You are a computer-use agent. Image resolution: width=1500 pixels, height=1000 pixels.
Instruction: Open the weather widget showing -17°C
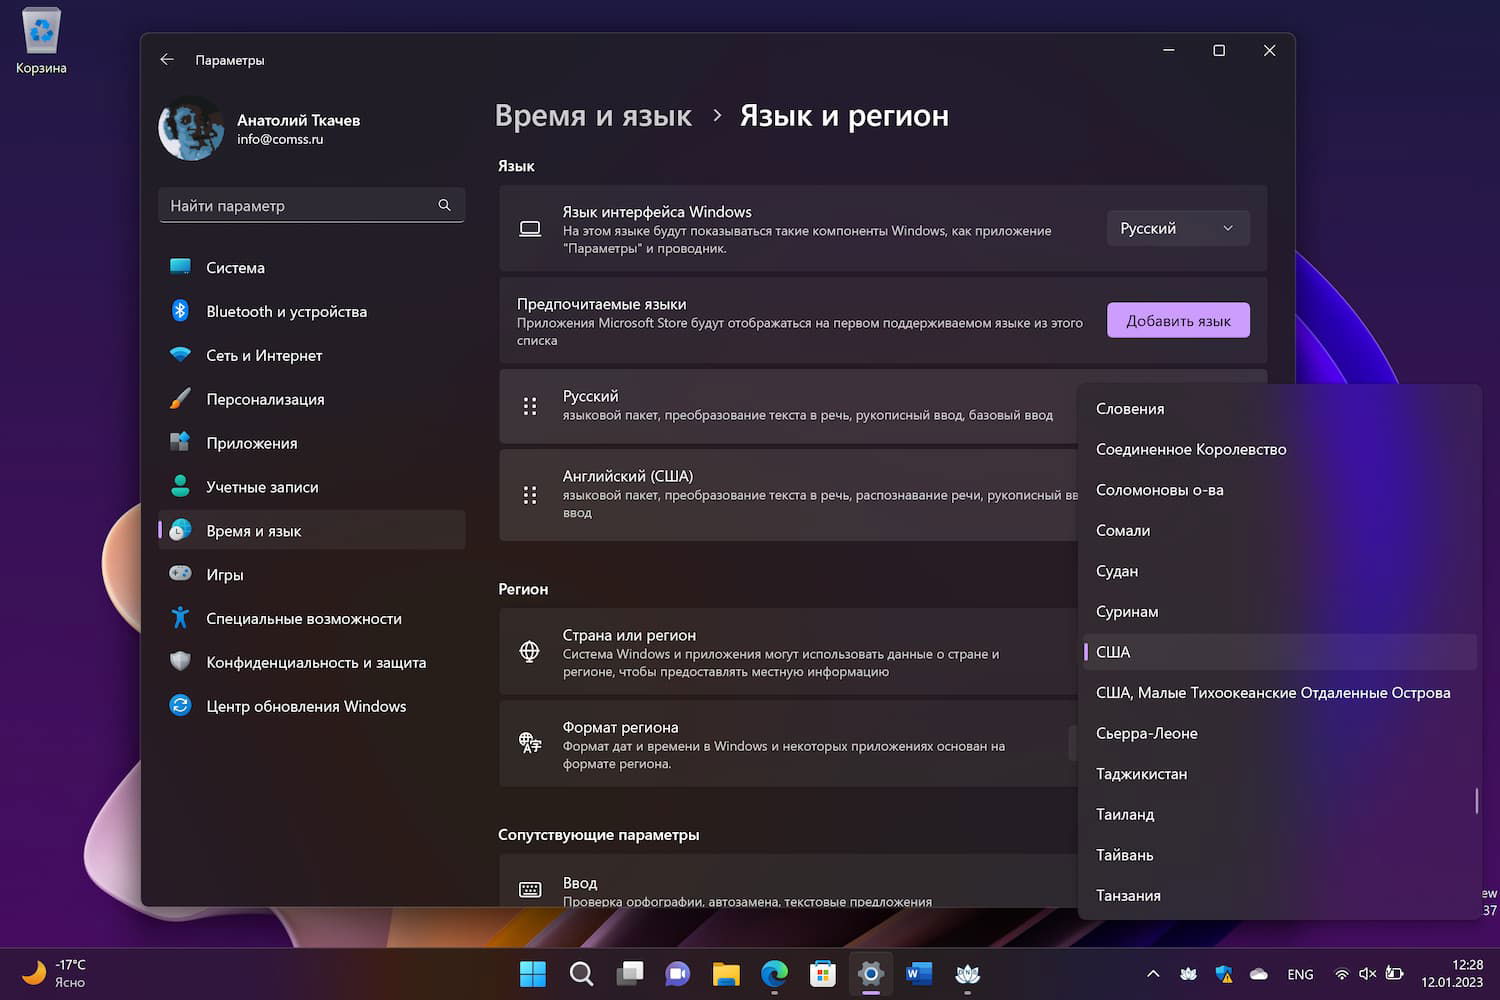pos(55,973)
